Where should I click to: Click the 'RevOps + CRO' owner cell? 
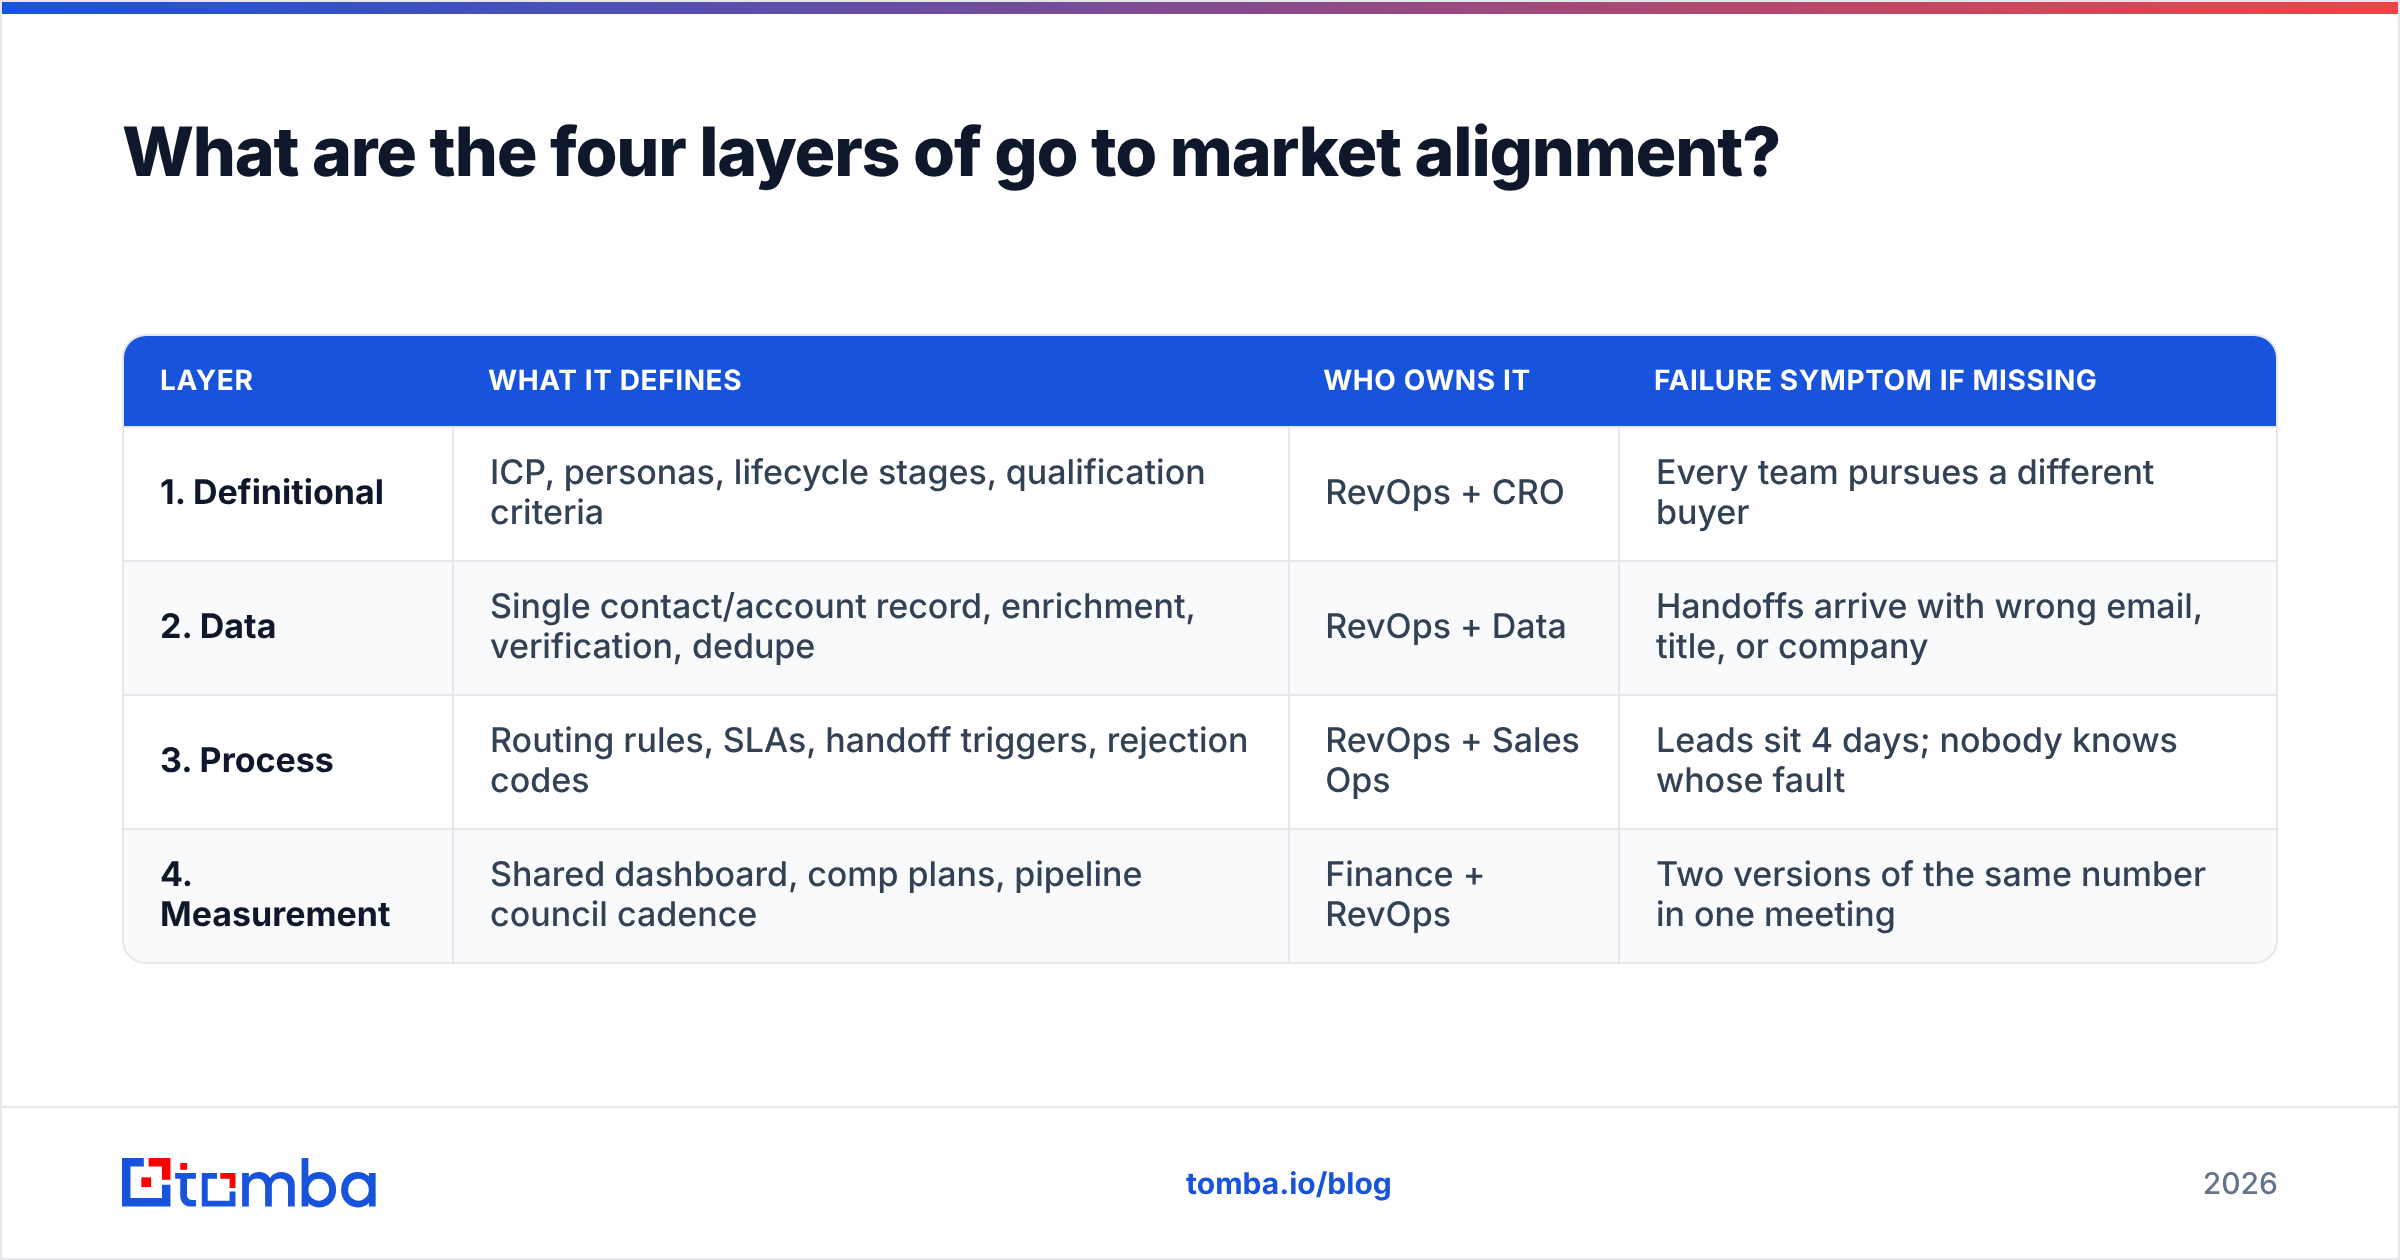(1454, 493)
